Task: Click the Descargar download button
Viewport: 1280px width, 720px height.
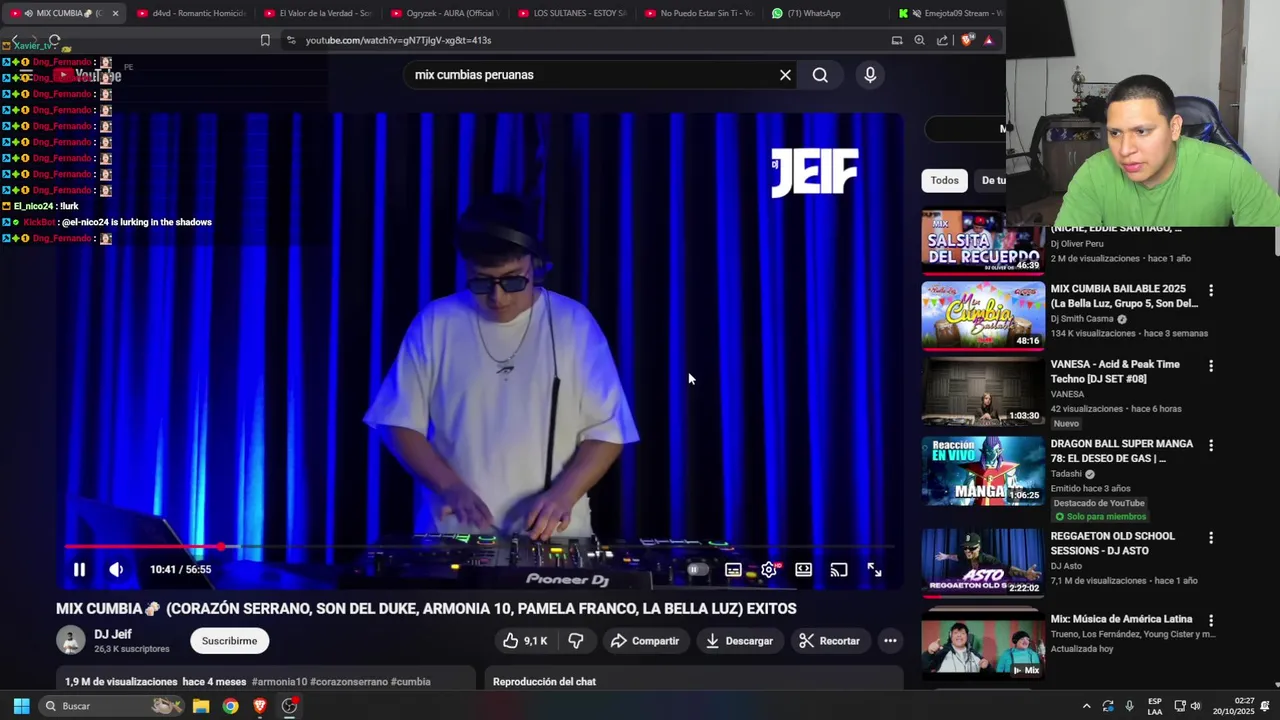Action: point(740,641)
